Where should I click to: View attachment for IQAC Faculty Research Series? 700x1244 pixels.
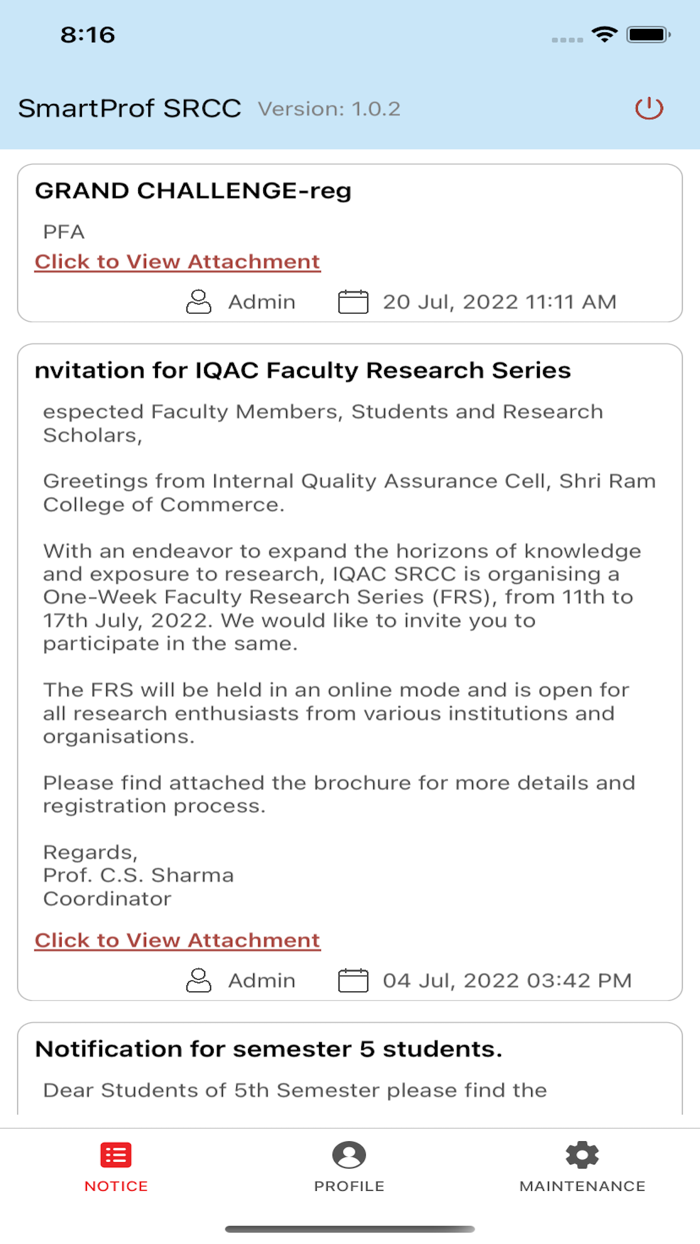[176, 940]
